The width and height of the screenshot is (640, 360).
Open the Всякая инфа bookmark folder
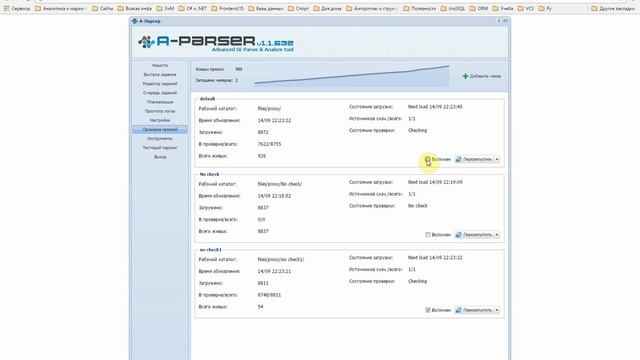point(135,8)
